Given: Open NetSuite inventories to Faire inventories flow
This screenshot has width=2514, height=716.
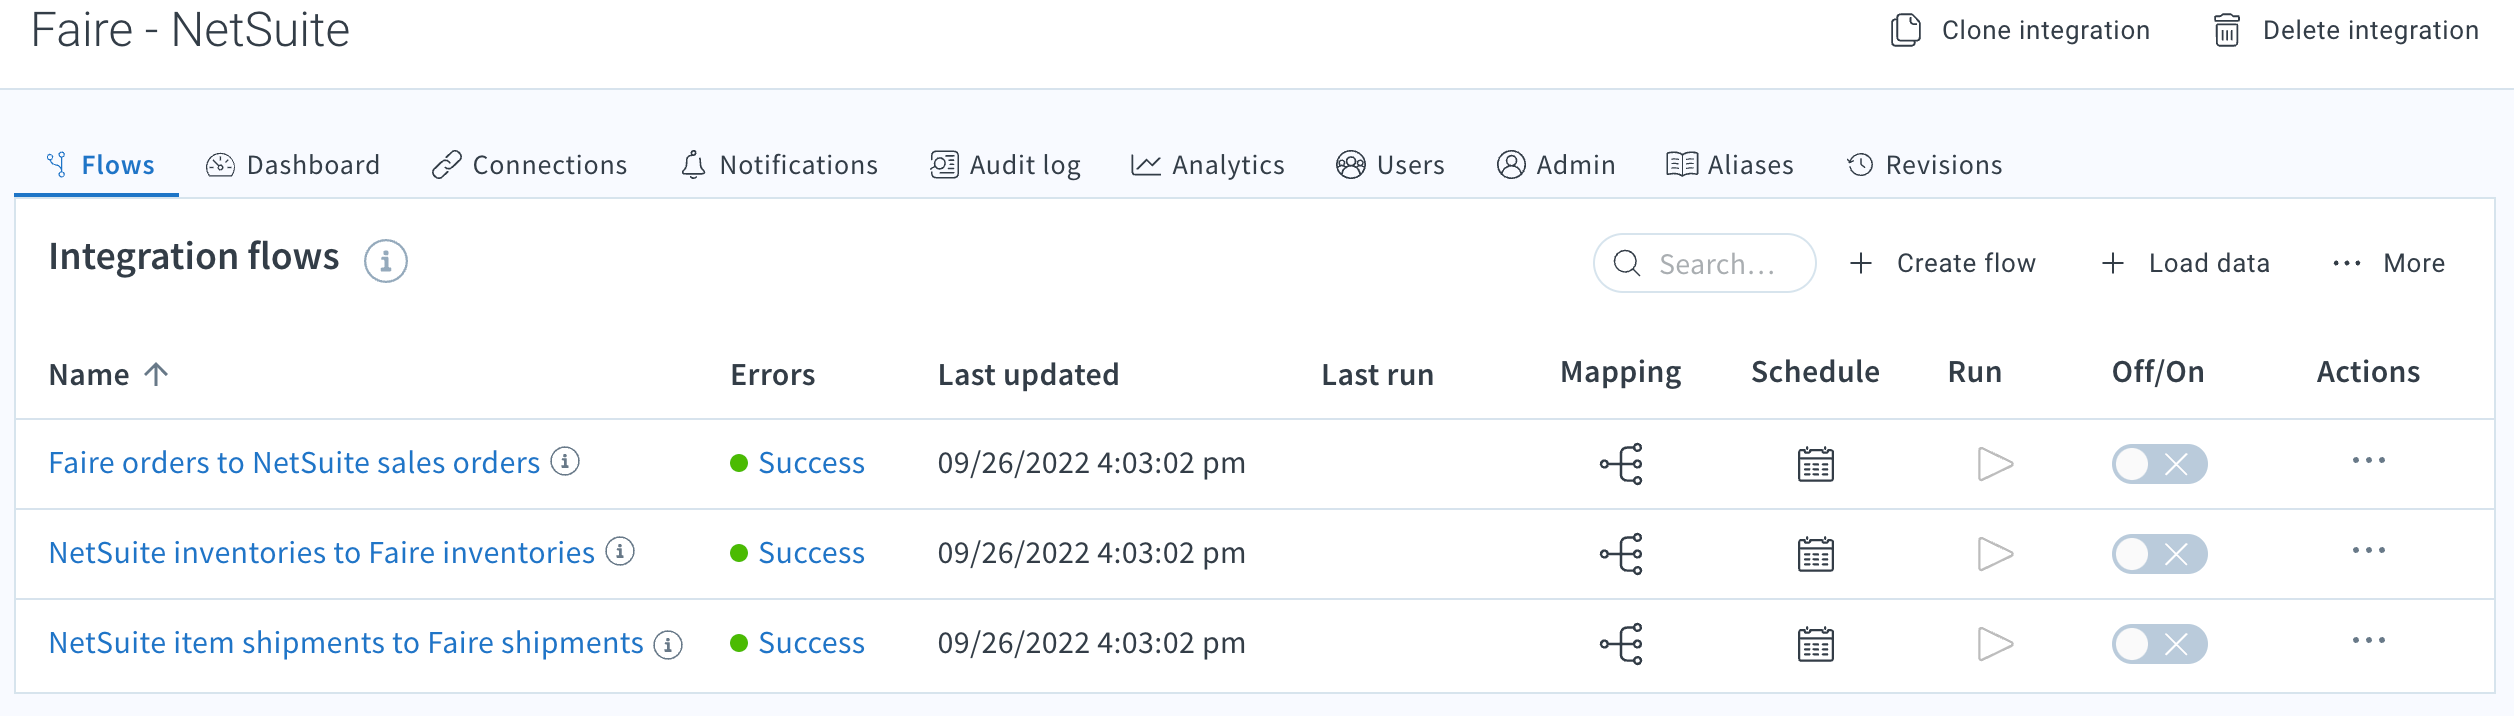Looking at the screenshot, I should coord(322,553).
